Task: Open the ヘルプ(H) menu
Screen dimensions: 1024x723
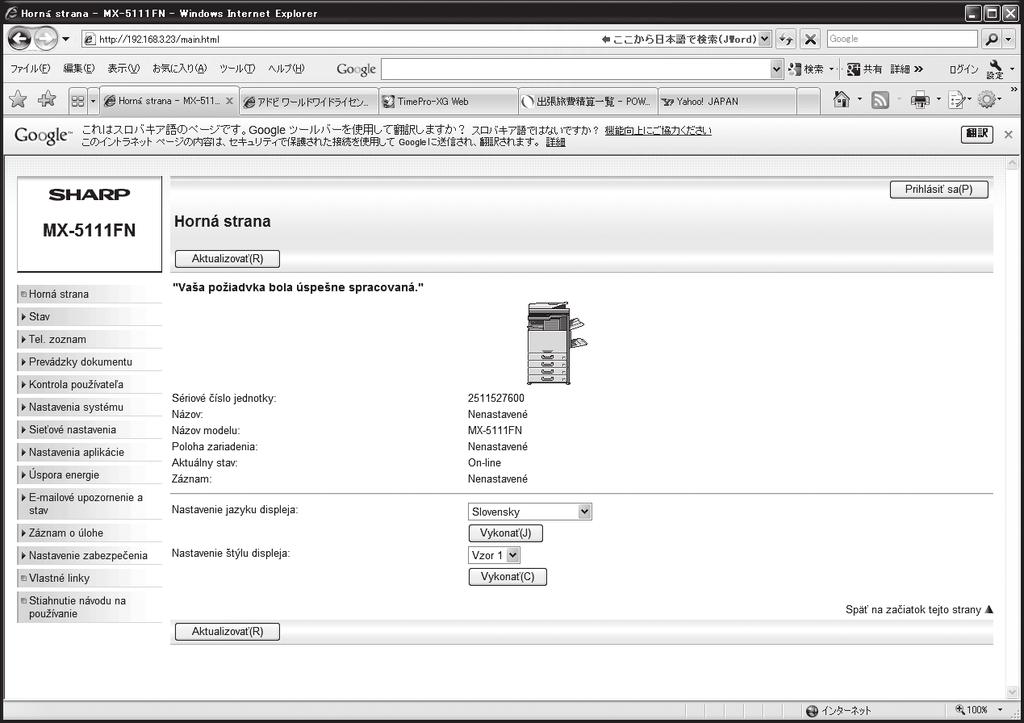Action: [286, 69]
